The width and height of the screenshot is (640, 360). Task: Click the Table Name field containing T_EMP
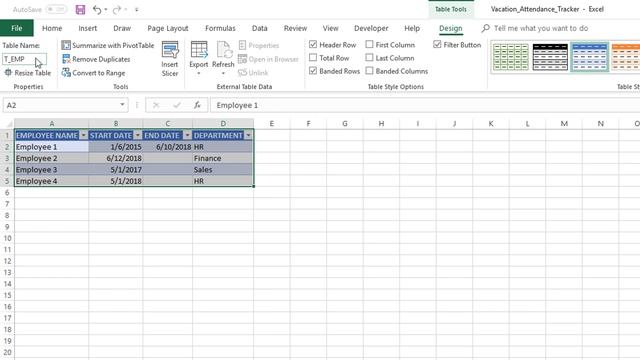[x=24, y=59]
